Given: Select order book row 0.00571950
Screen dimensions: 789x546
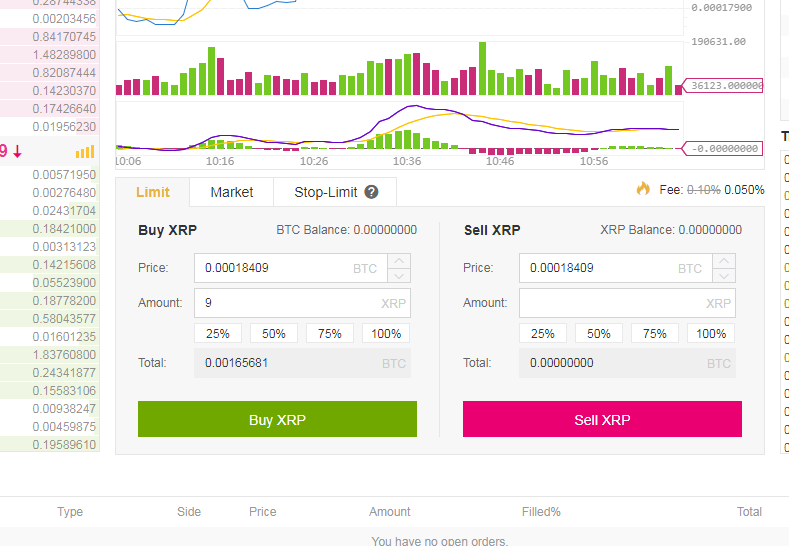Looking at the screenshot, I should coord(50,175).
